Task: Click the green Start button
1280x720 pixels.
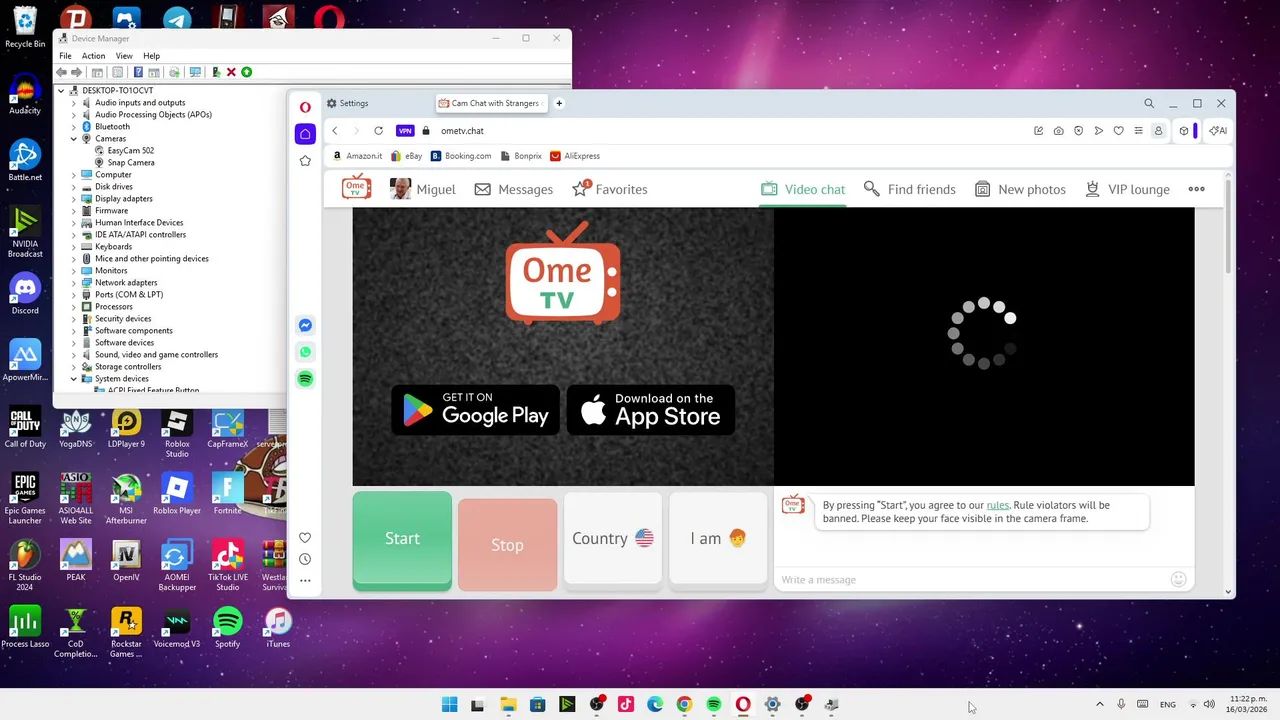Action: point(402,539)
